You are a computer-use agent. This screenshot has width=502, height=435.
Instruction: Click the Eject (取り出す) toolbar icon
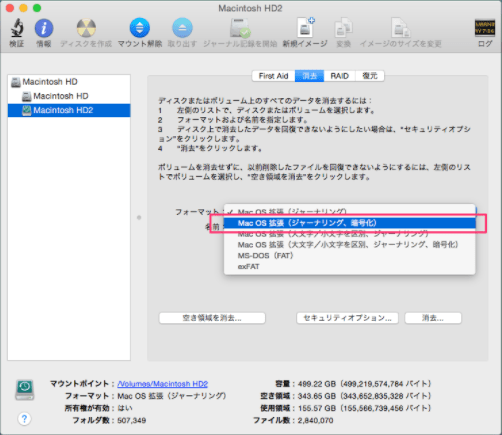(182, 28)
